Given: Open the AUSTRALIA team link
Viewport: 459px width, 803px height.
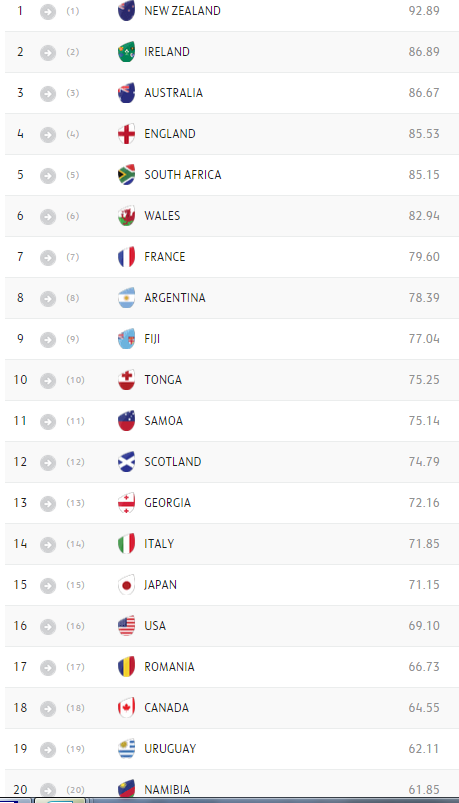Looking at the screenshot, I should pyautogui.click(x=173, y=93).
